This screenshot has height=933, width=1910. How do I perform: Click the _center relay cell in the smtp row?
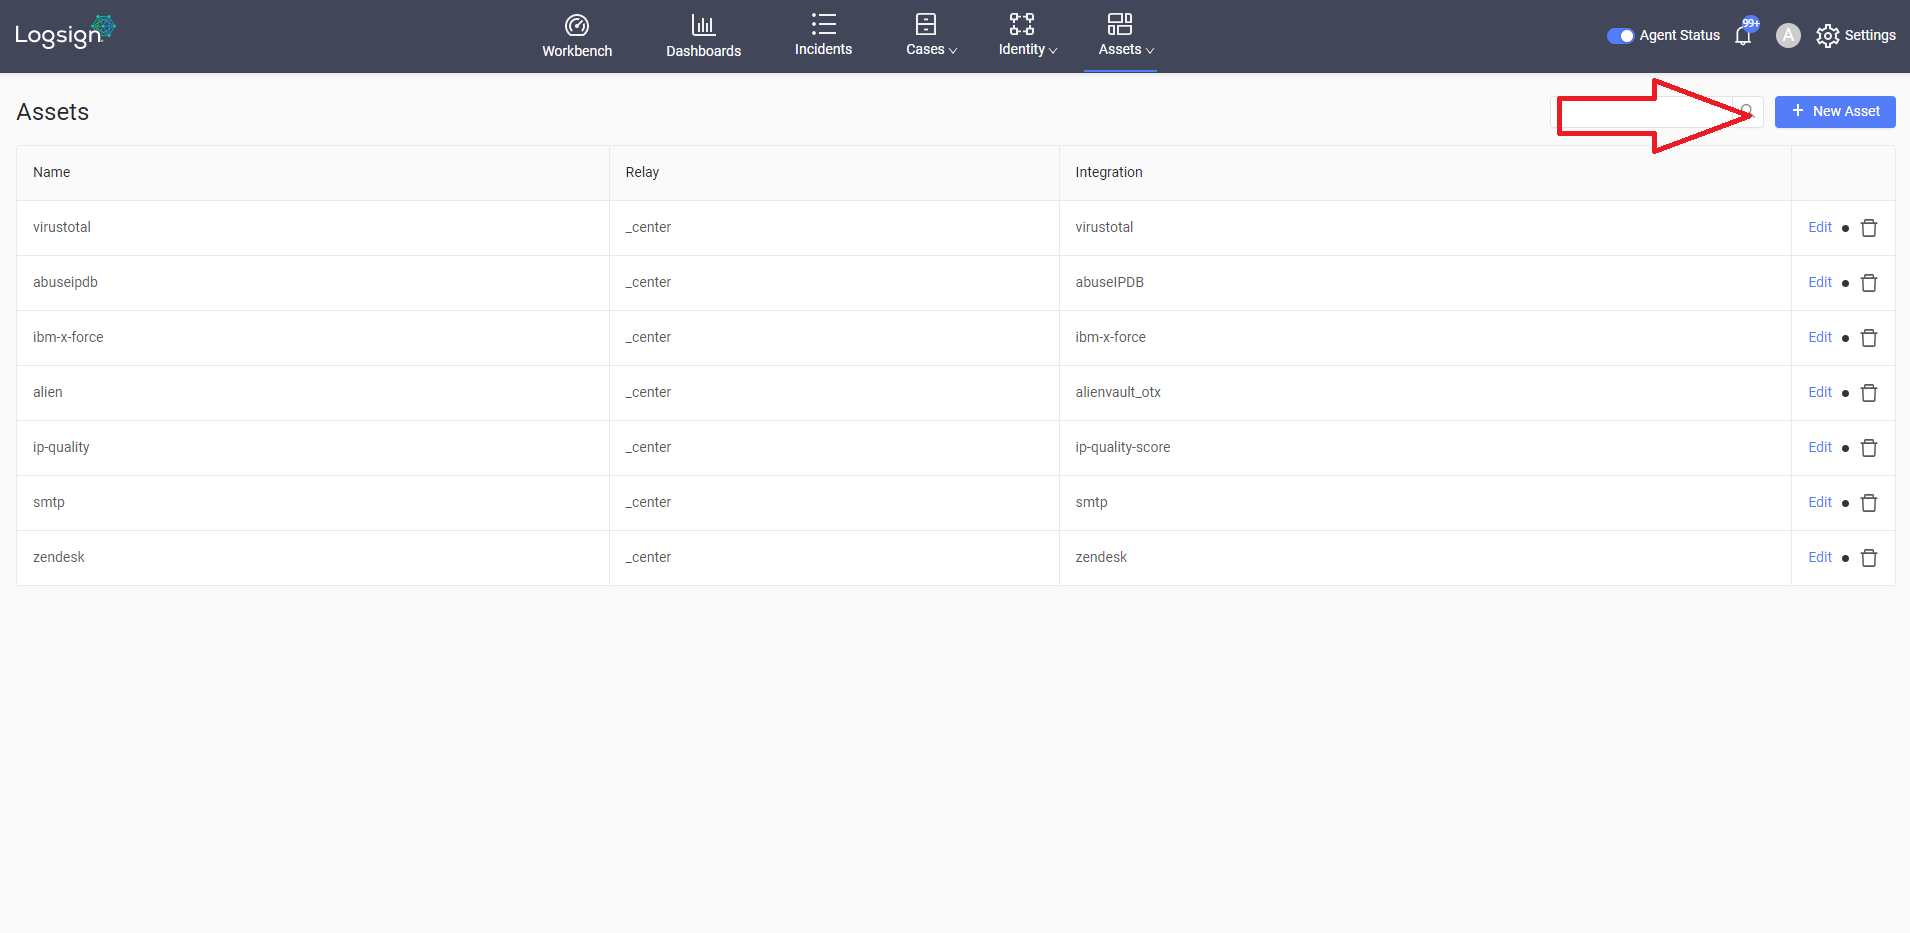point(834,503)
